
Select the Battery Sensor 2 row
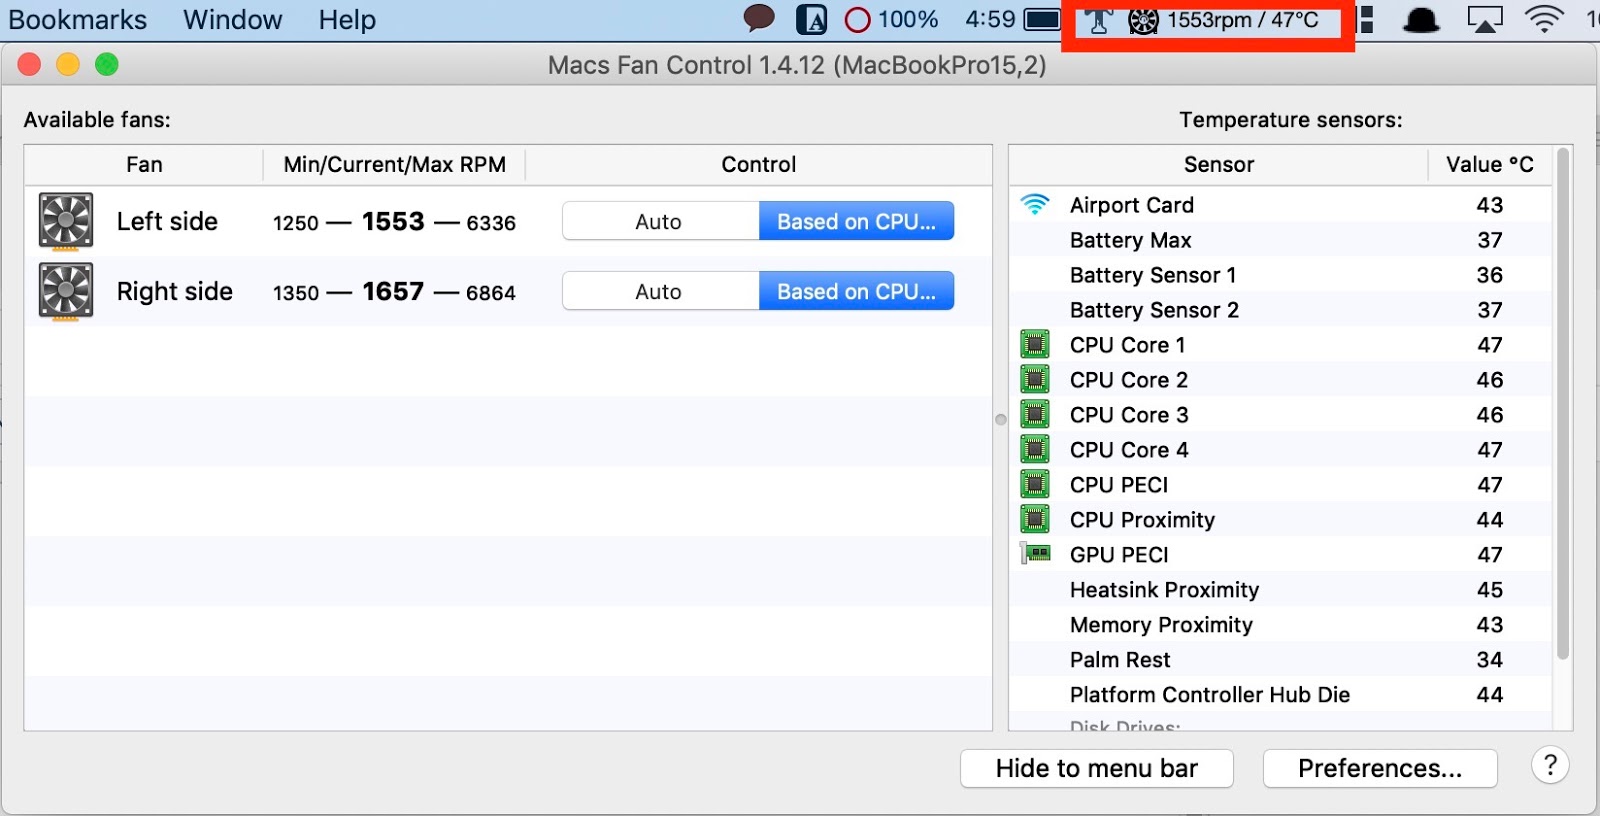tap(1280, 310)
